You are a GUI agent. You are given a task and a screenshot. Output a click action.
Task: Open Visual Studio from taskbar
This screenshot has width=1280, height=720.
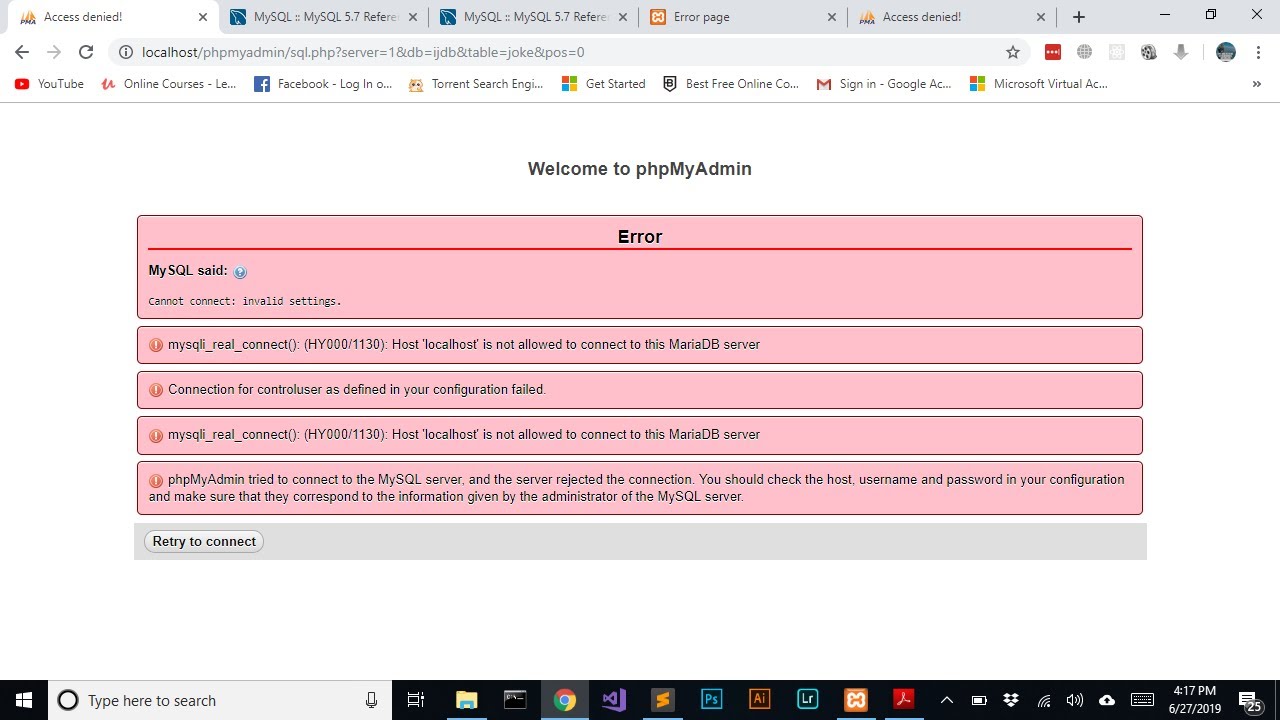(x=613, y=700)
